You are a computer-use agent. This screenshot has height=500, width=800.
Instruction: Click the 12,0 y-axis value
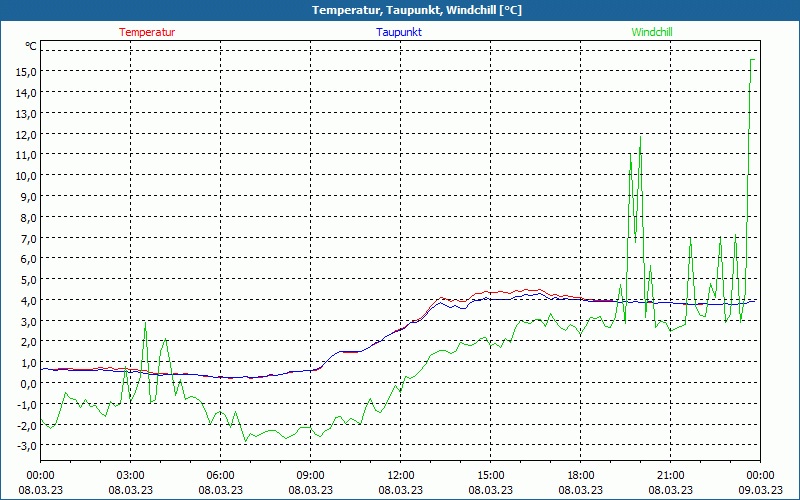[26, 135]
